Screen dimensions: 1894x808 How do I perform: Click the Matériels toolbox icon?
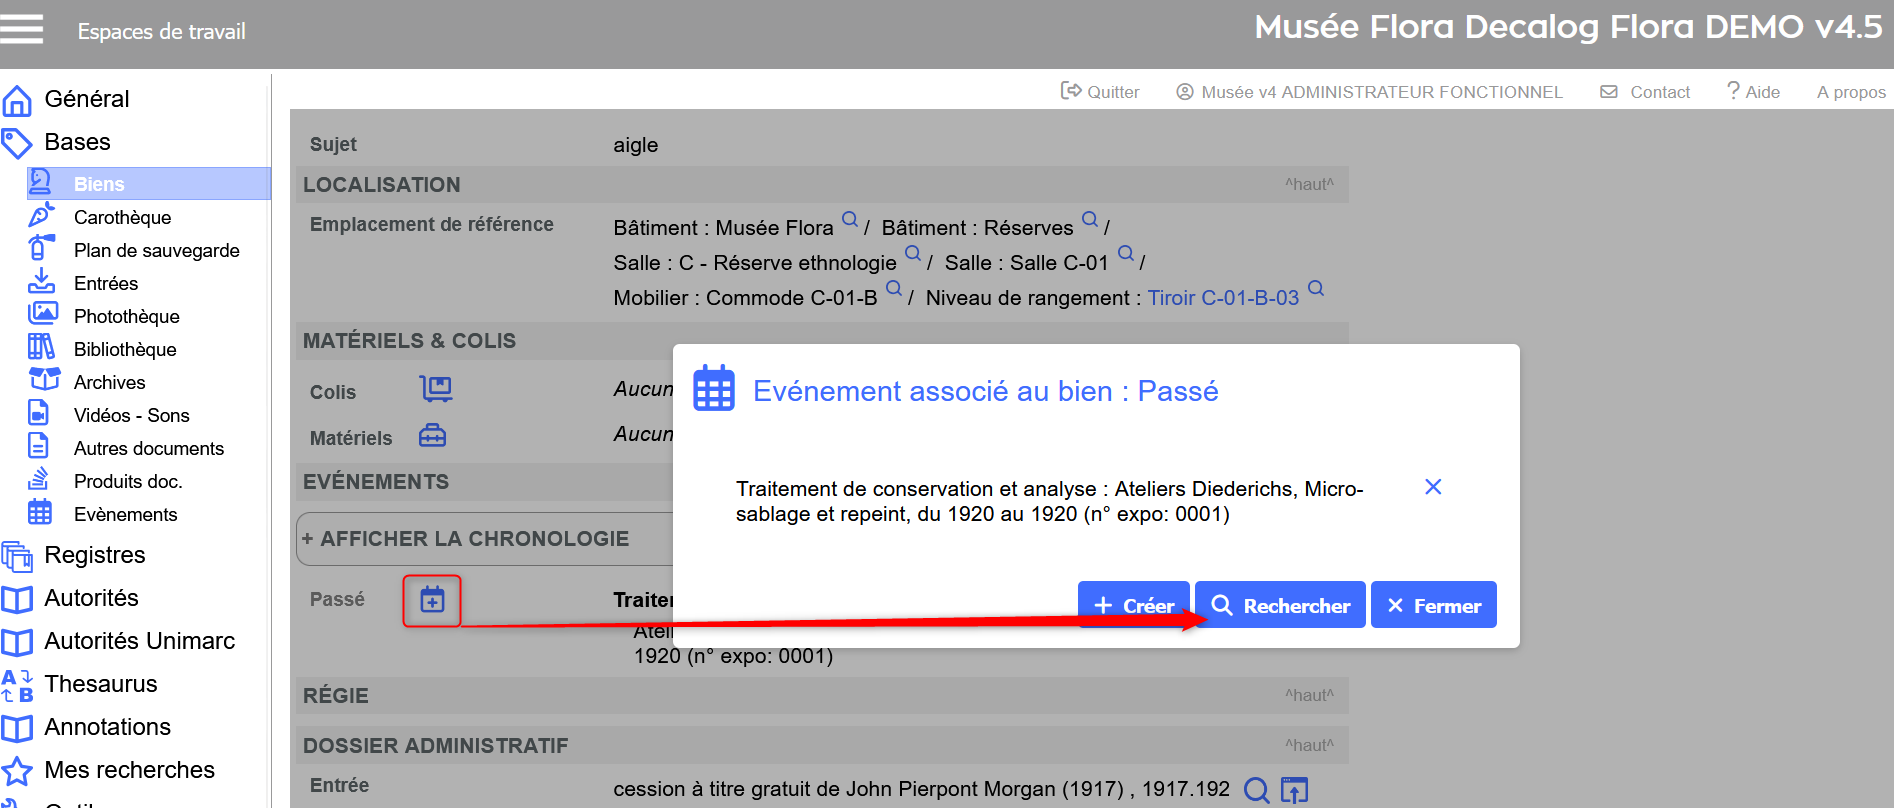point(432,436)
